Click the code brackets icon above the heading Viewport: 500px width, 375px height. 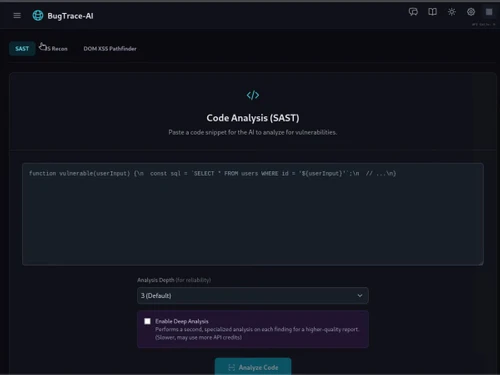coord(253,95)
